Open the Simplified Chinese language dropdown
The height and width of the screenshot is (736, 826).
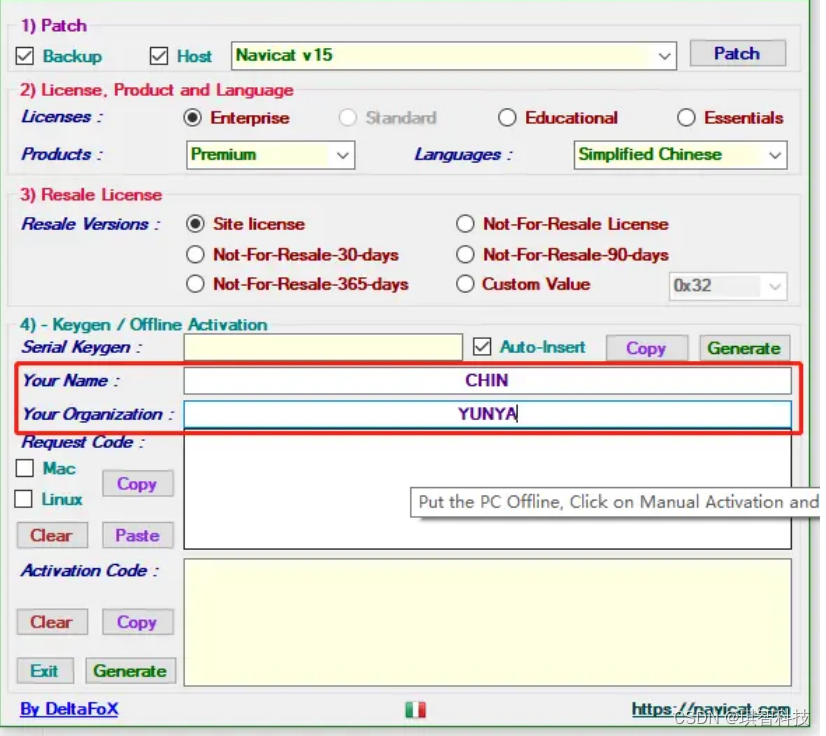coord(681,155)
